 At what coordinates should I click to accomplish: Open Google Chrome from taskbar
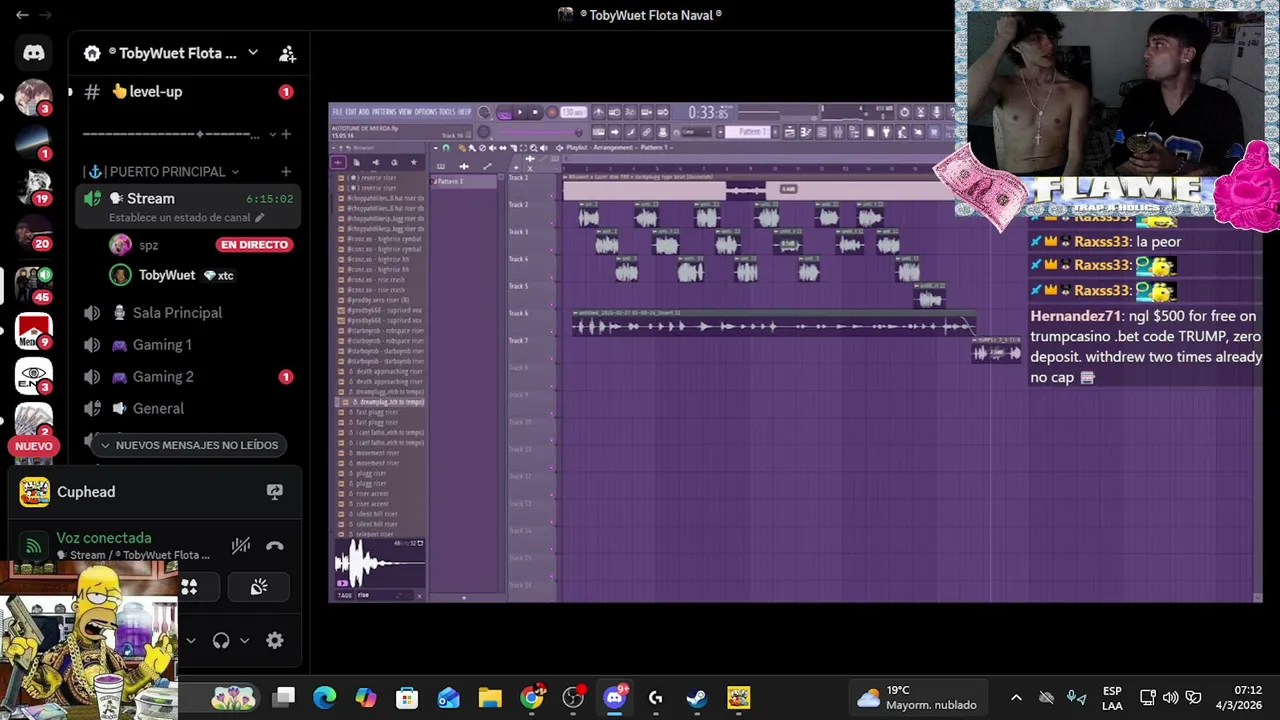tap(532, 697)
